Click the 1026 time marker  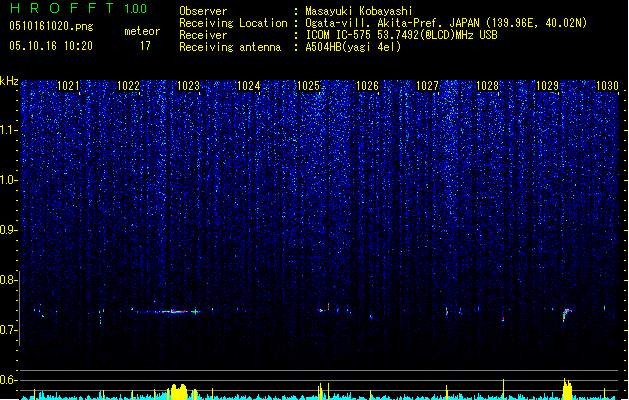point(367,86)
